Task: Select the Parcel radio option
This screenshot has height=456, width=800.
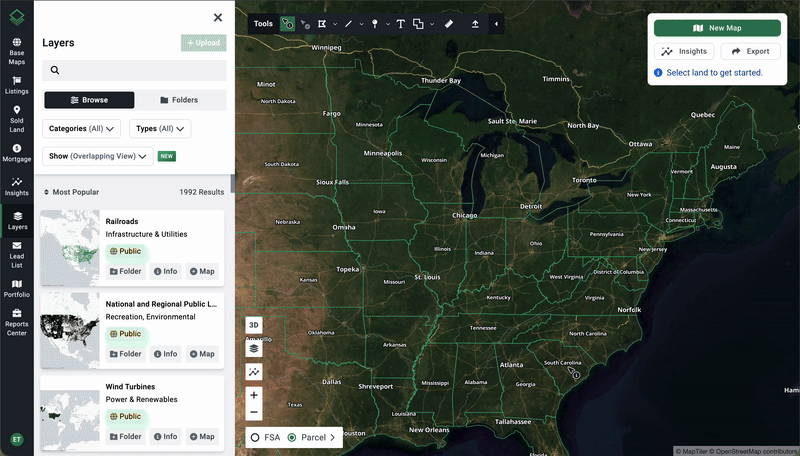Action: 292,437
